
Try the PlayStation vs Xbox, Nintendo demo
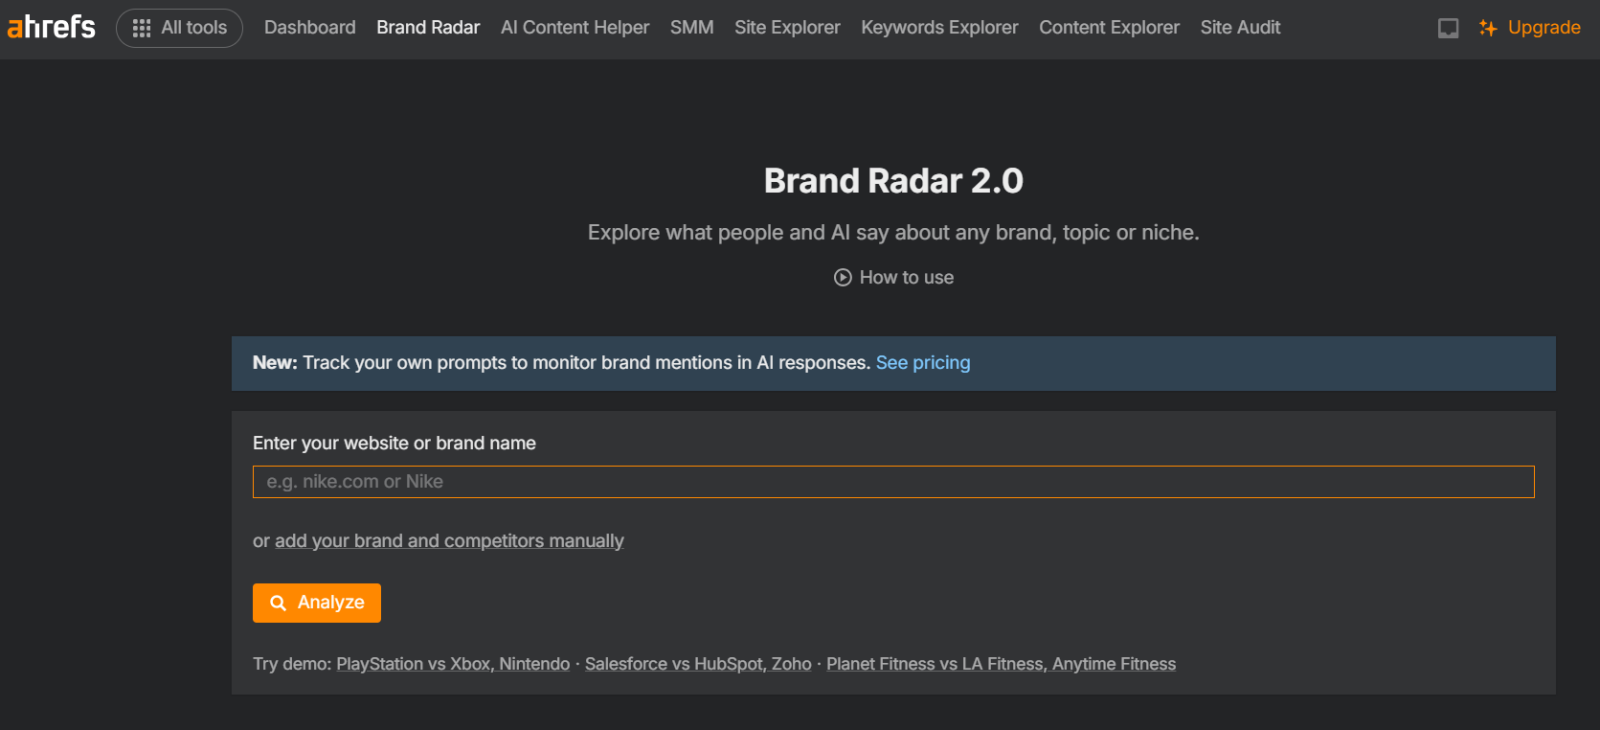(x=453, y=664)
